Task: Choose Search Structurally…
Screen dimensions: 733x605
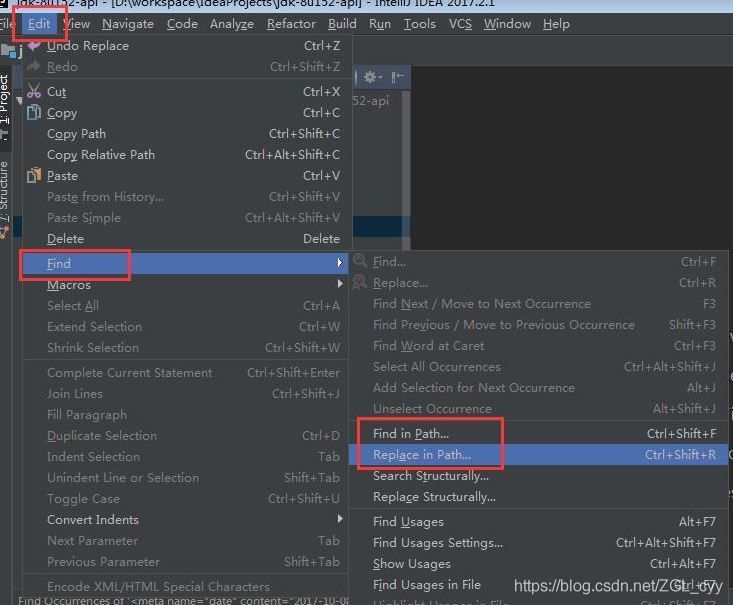Action: (539, 476)
